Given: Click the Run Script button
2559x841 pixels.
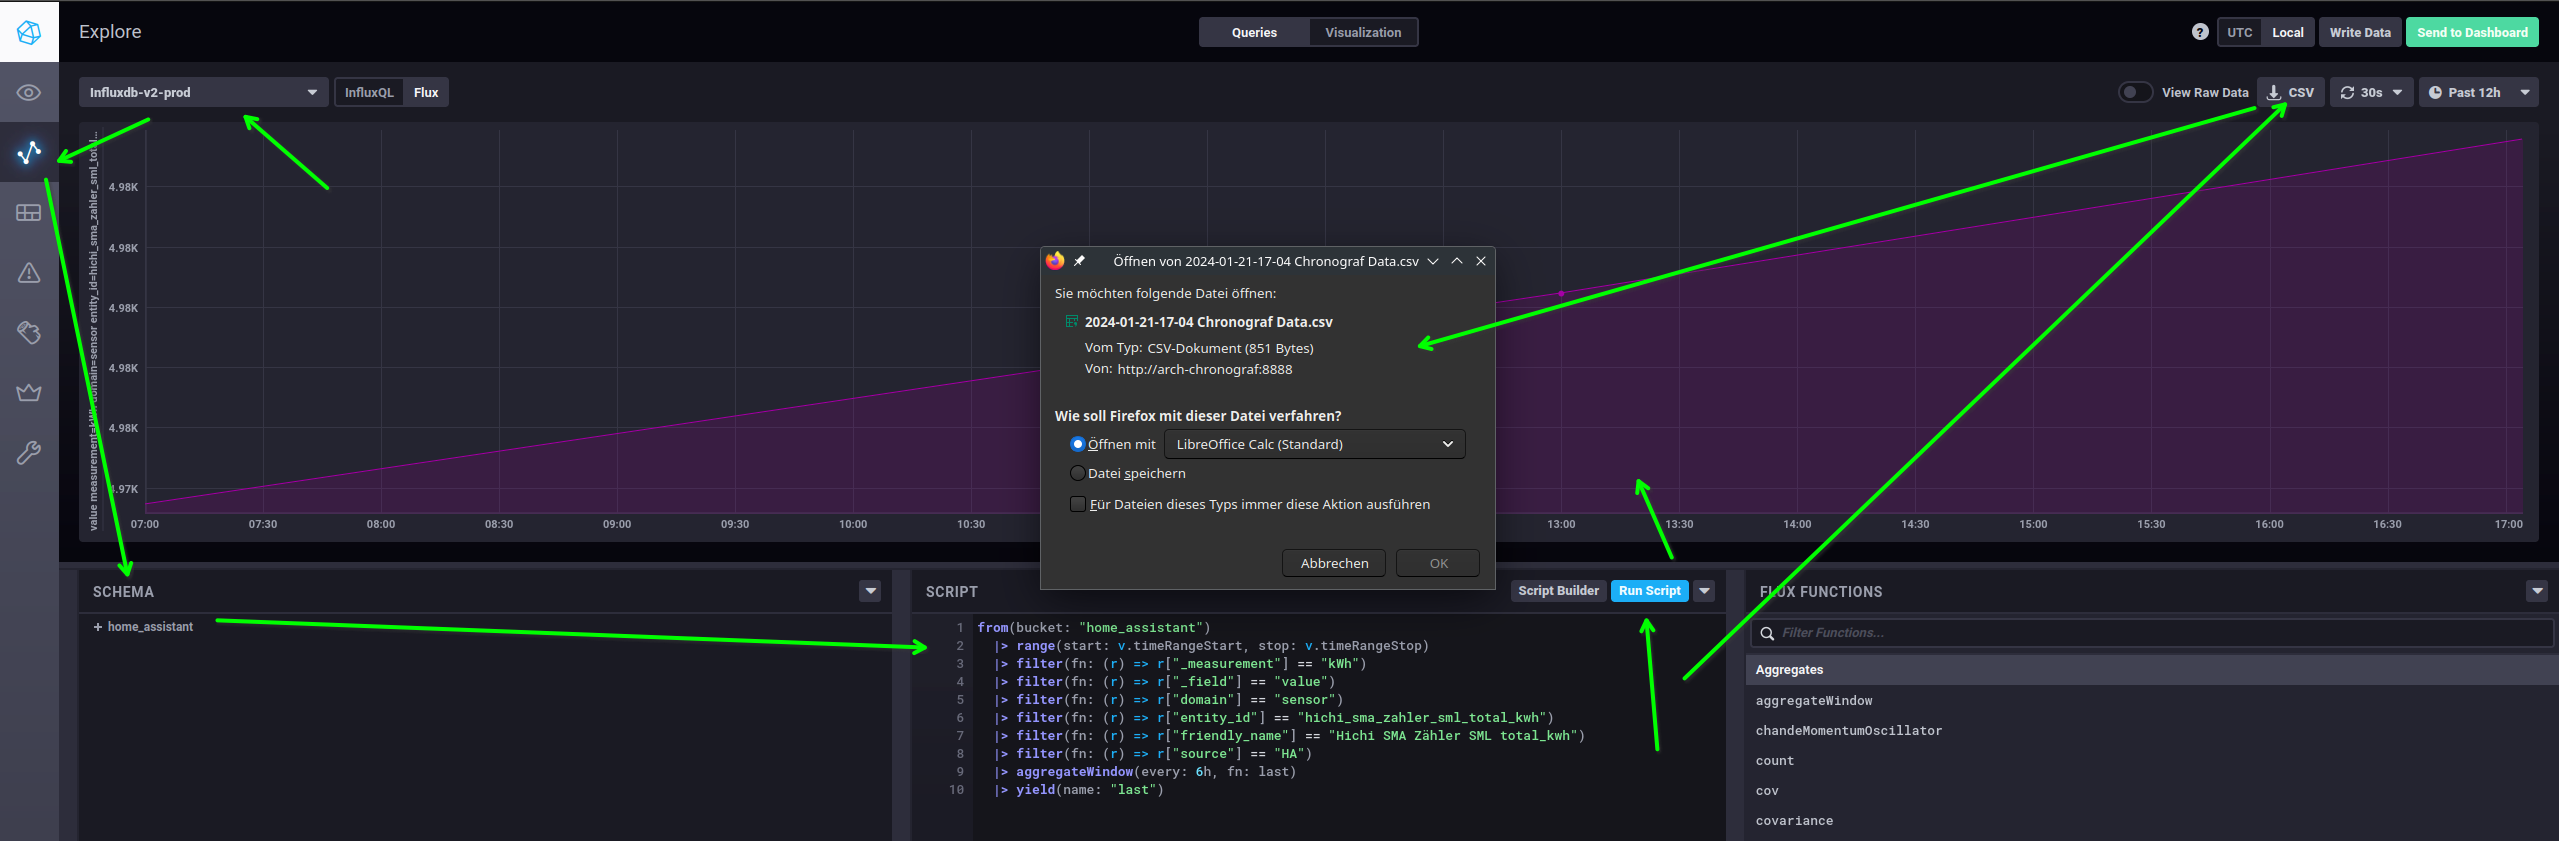Looking at the screenshot, I should point(1649,591).
